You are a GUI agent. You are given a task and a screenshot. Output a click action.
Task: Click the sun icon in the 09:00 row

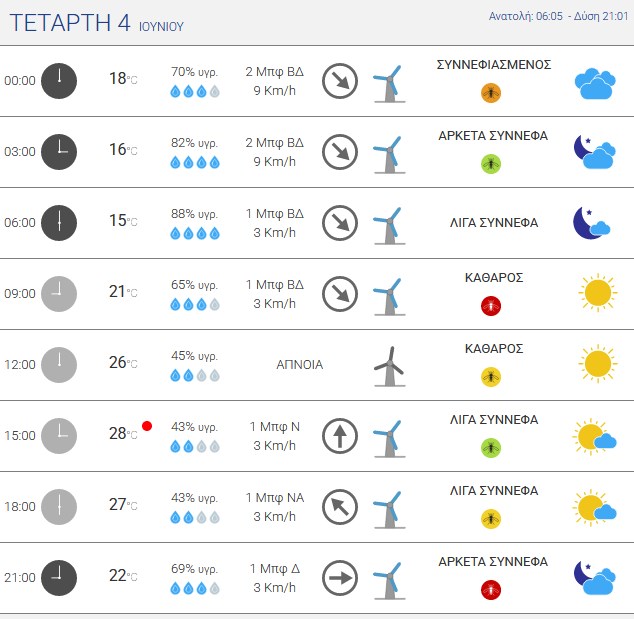point(598,292)
